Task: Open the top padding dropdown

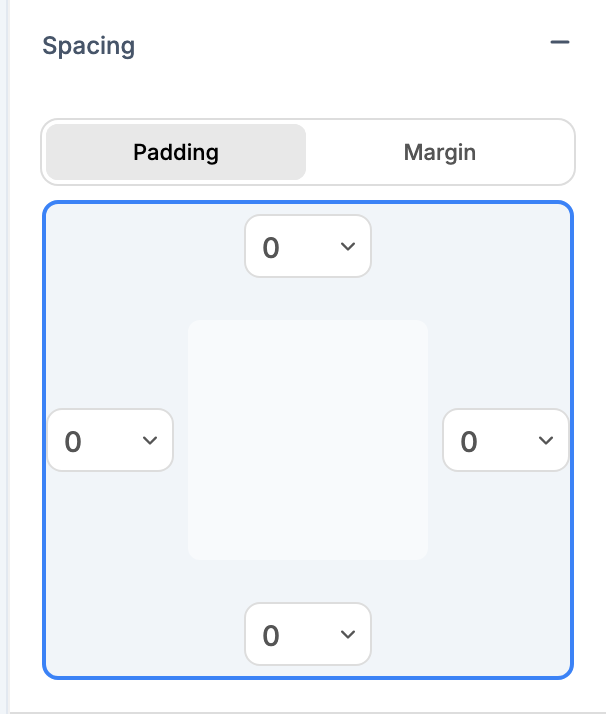Action: tap(308, 246)
